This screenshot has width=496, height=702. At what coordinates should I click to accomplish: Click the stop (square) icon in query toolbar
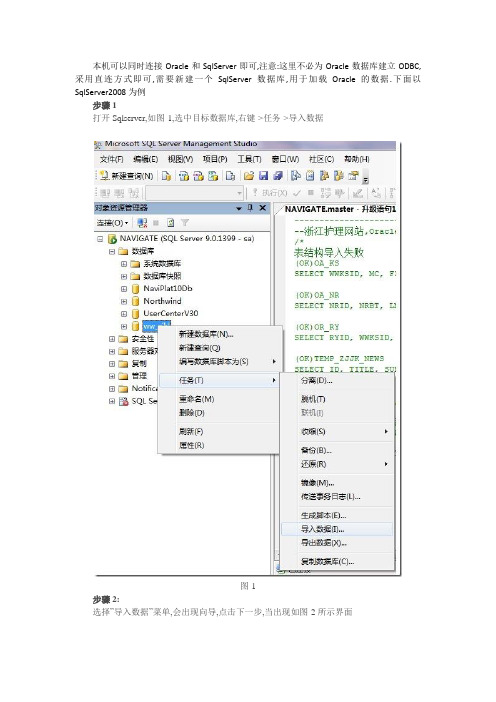tap(311, 193)
